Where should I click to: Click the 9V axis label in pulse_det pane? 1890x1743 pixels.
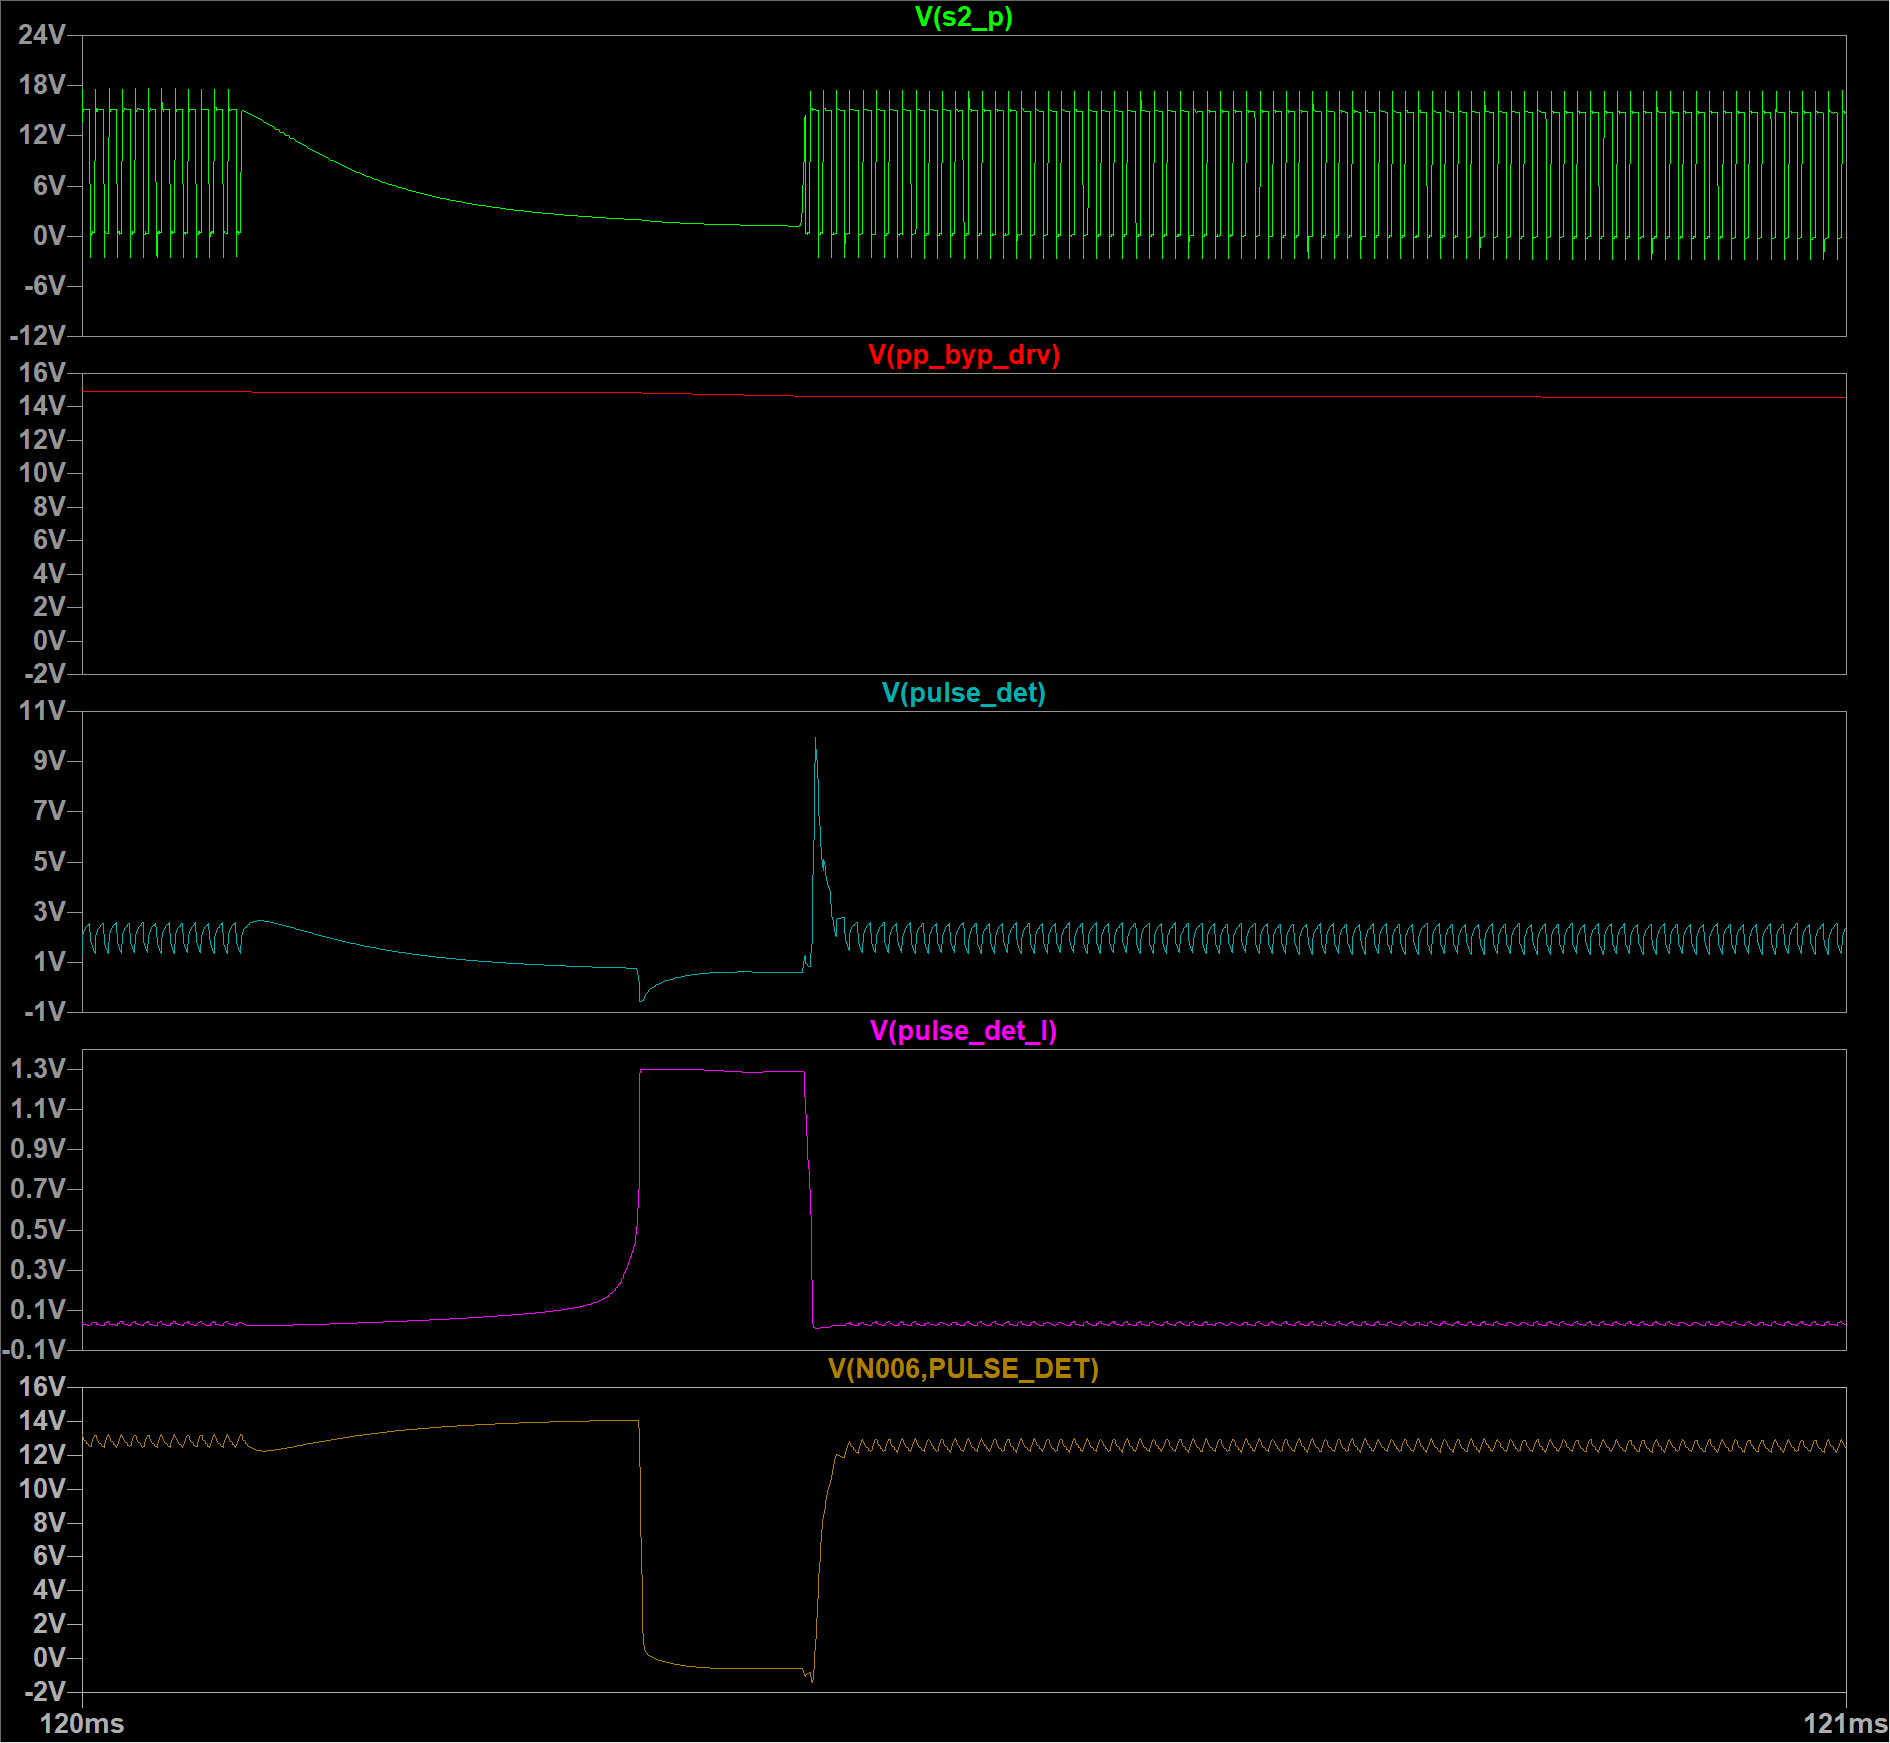(49, 761)
